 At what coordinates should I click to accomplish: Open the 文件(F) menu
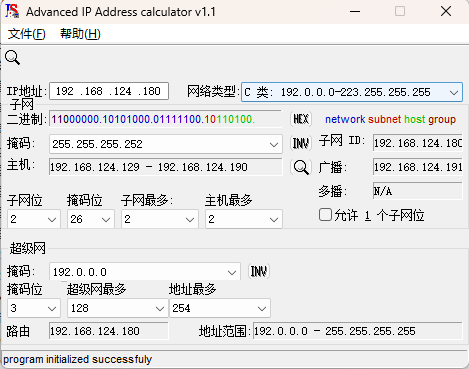[27, 34]
